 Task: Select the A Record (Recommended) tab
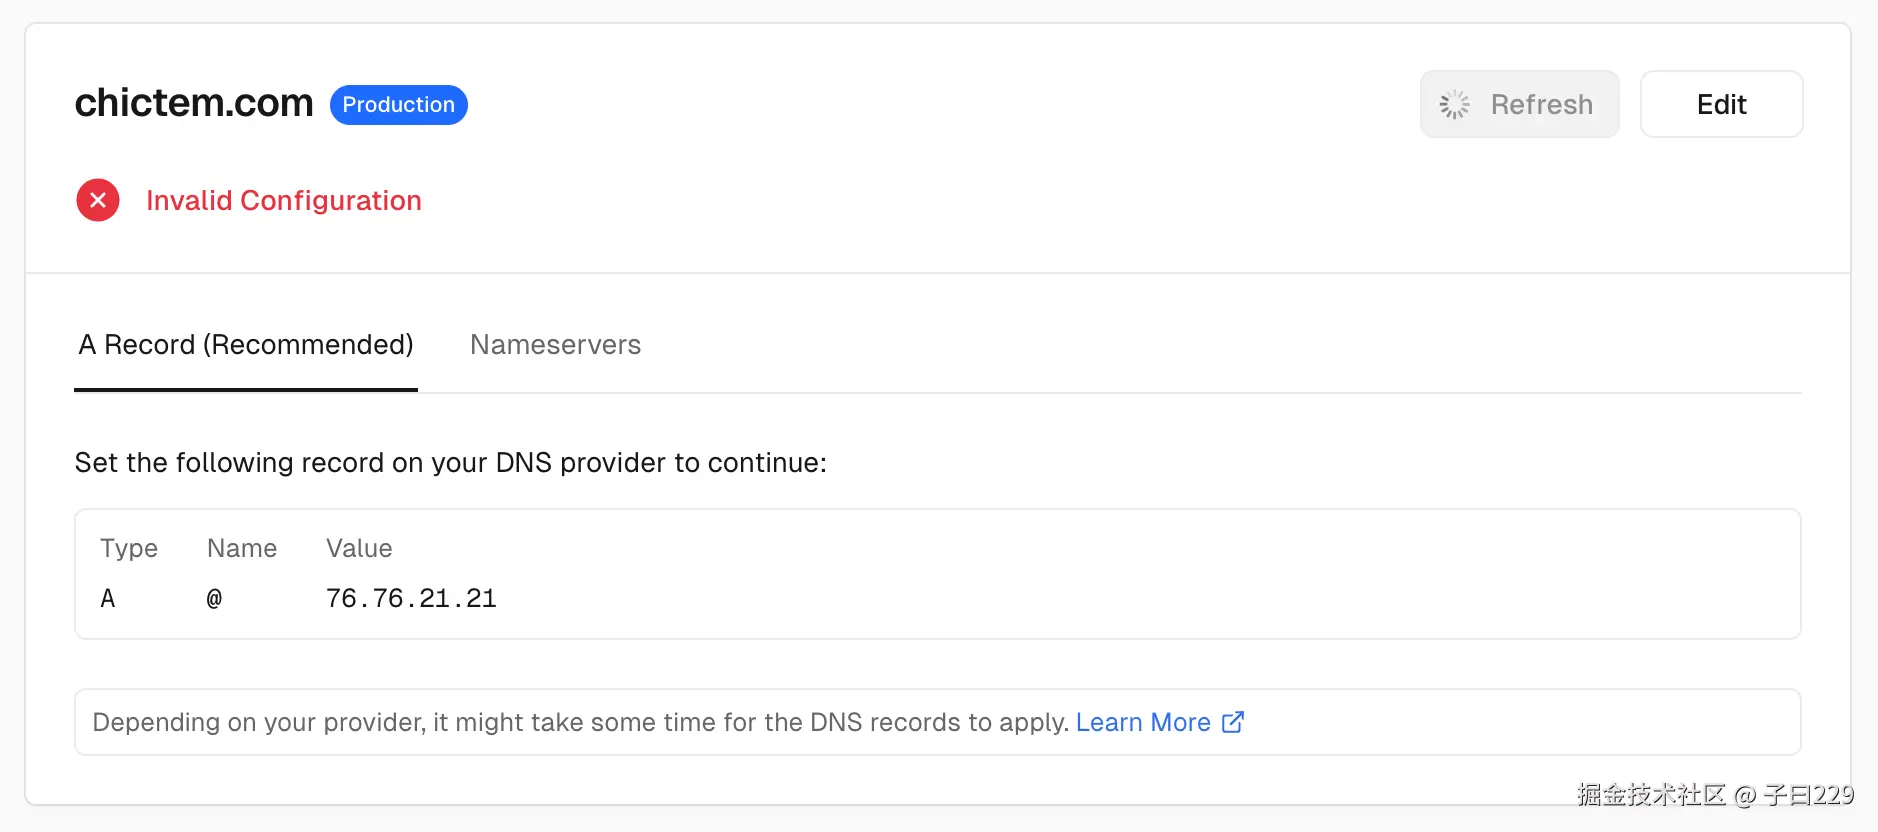click(x=246, y=345)
